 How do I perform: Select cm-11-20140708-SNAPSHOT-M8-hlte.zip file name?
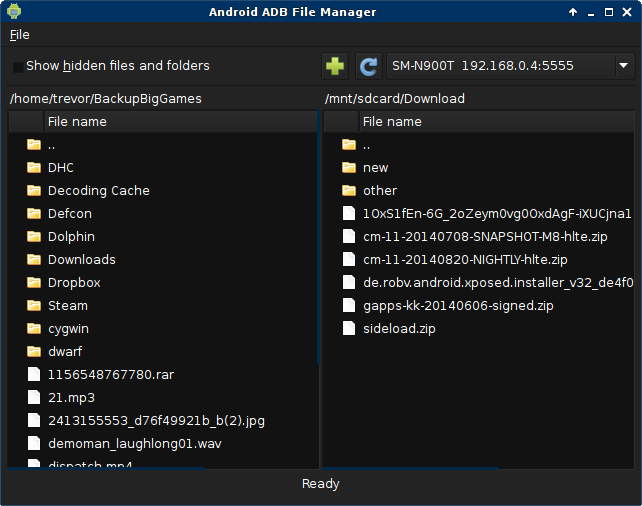tap(485, 237)
